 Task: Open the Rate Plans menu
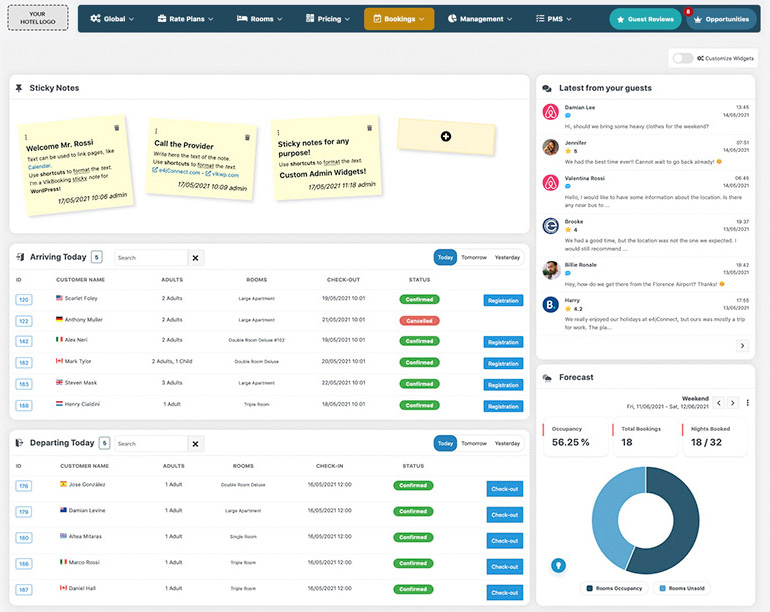[x=185, y=19]
